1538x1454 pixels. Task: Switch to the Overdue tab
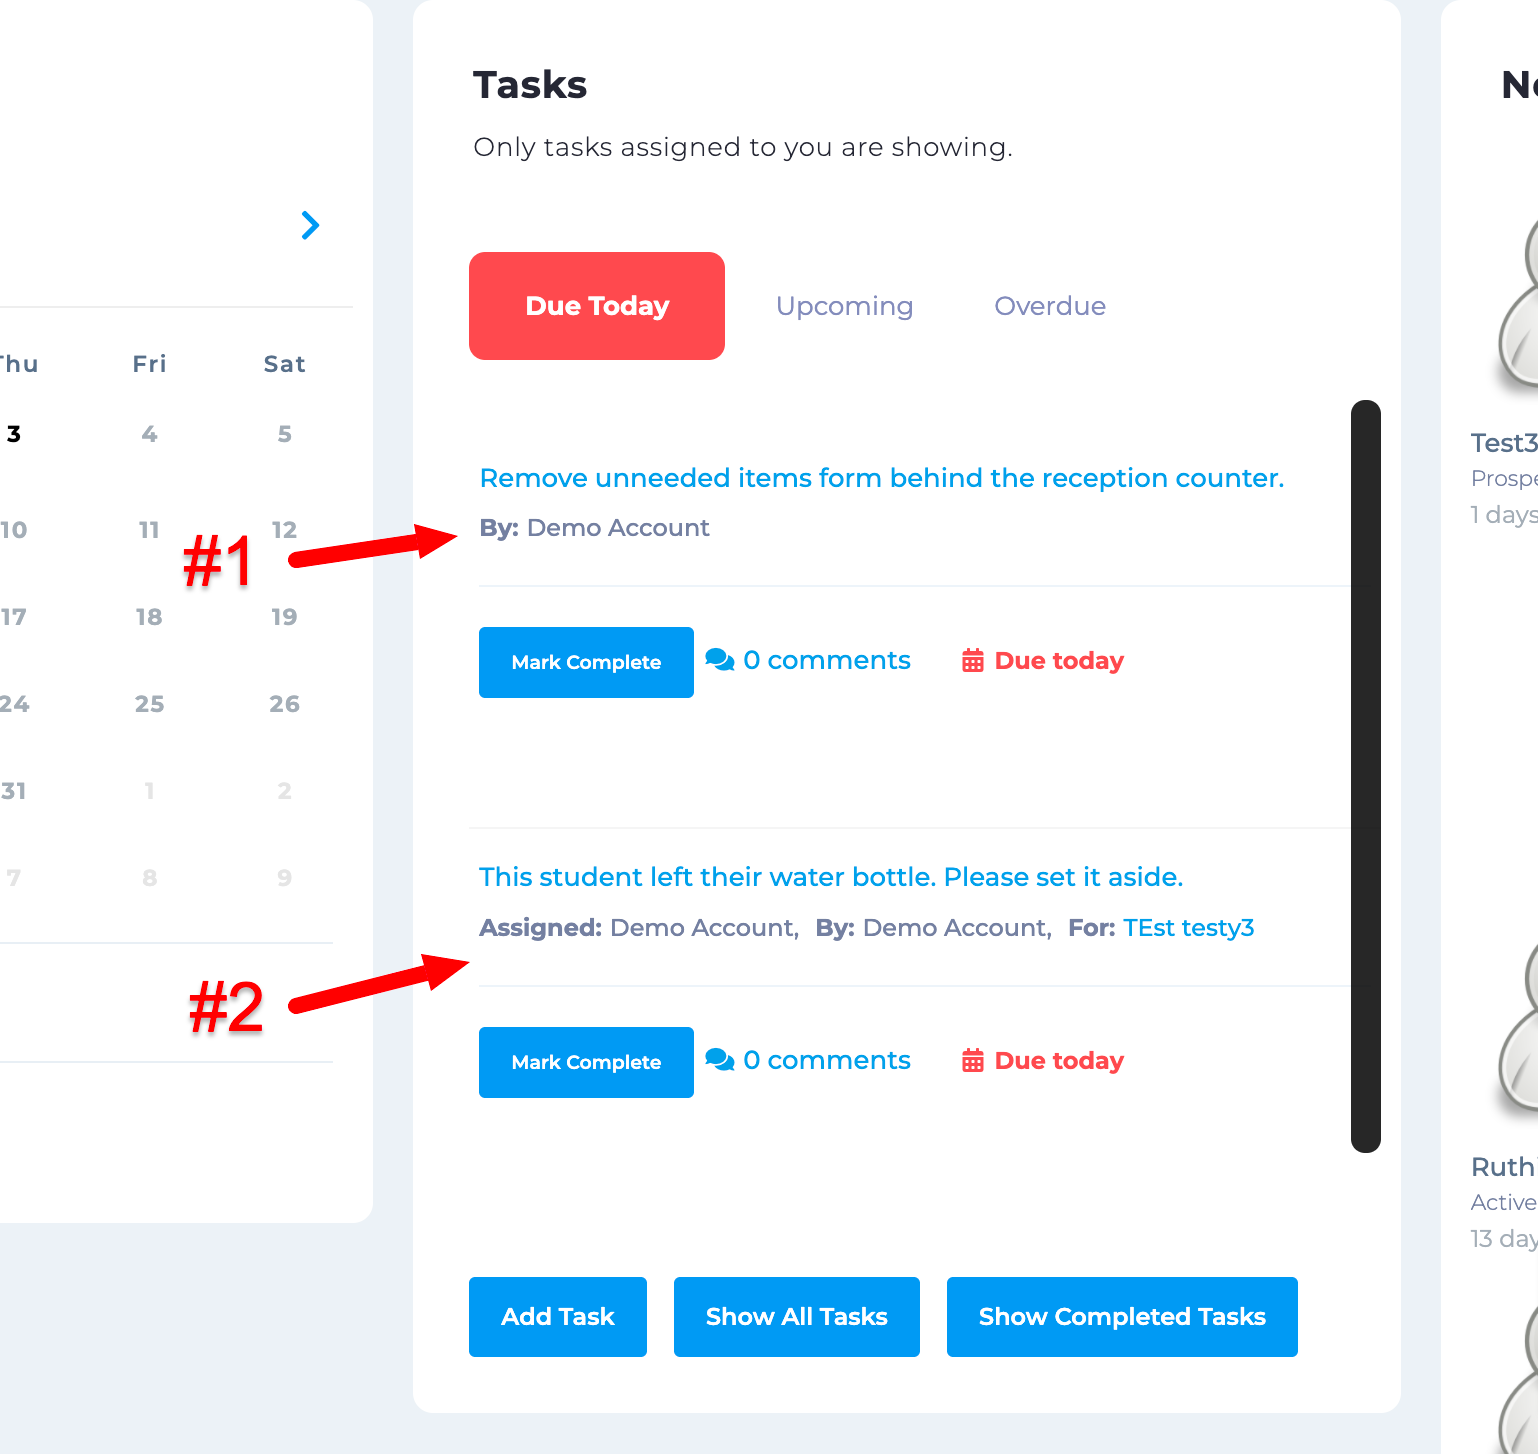point(1049,306)
